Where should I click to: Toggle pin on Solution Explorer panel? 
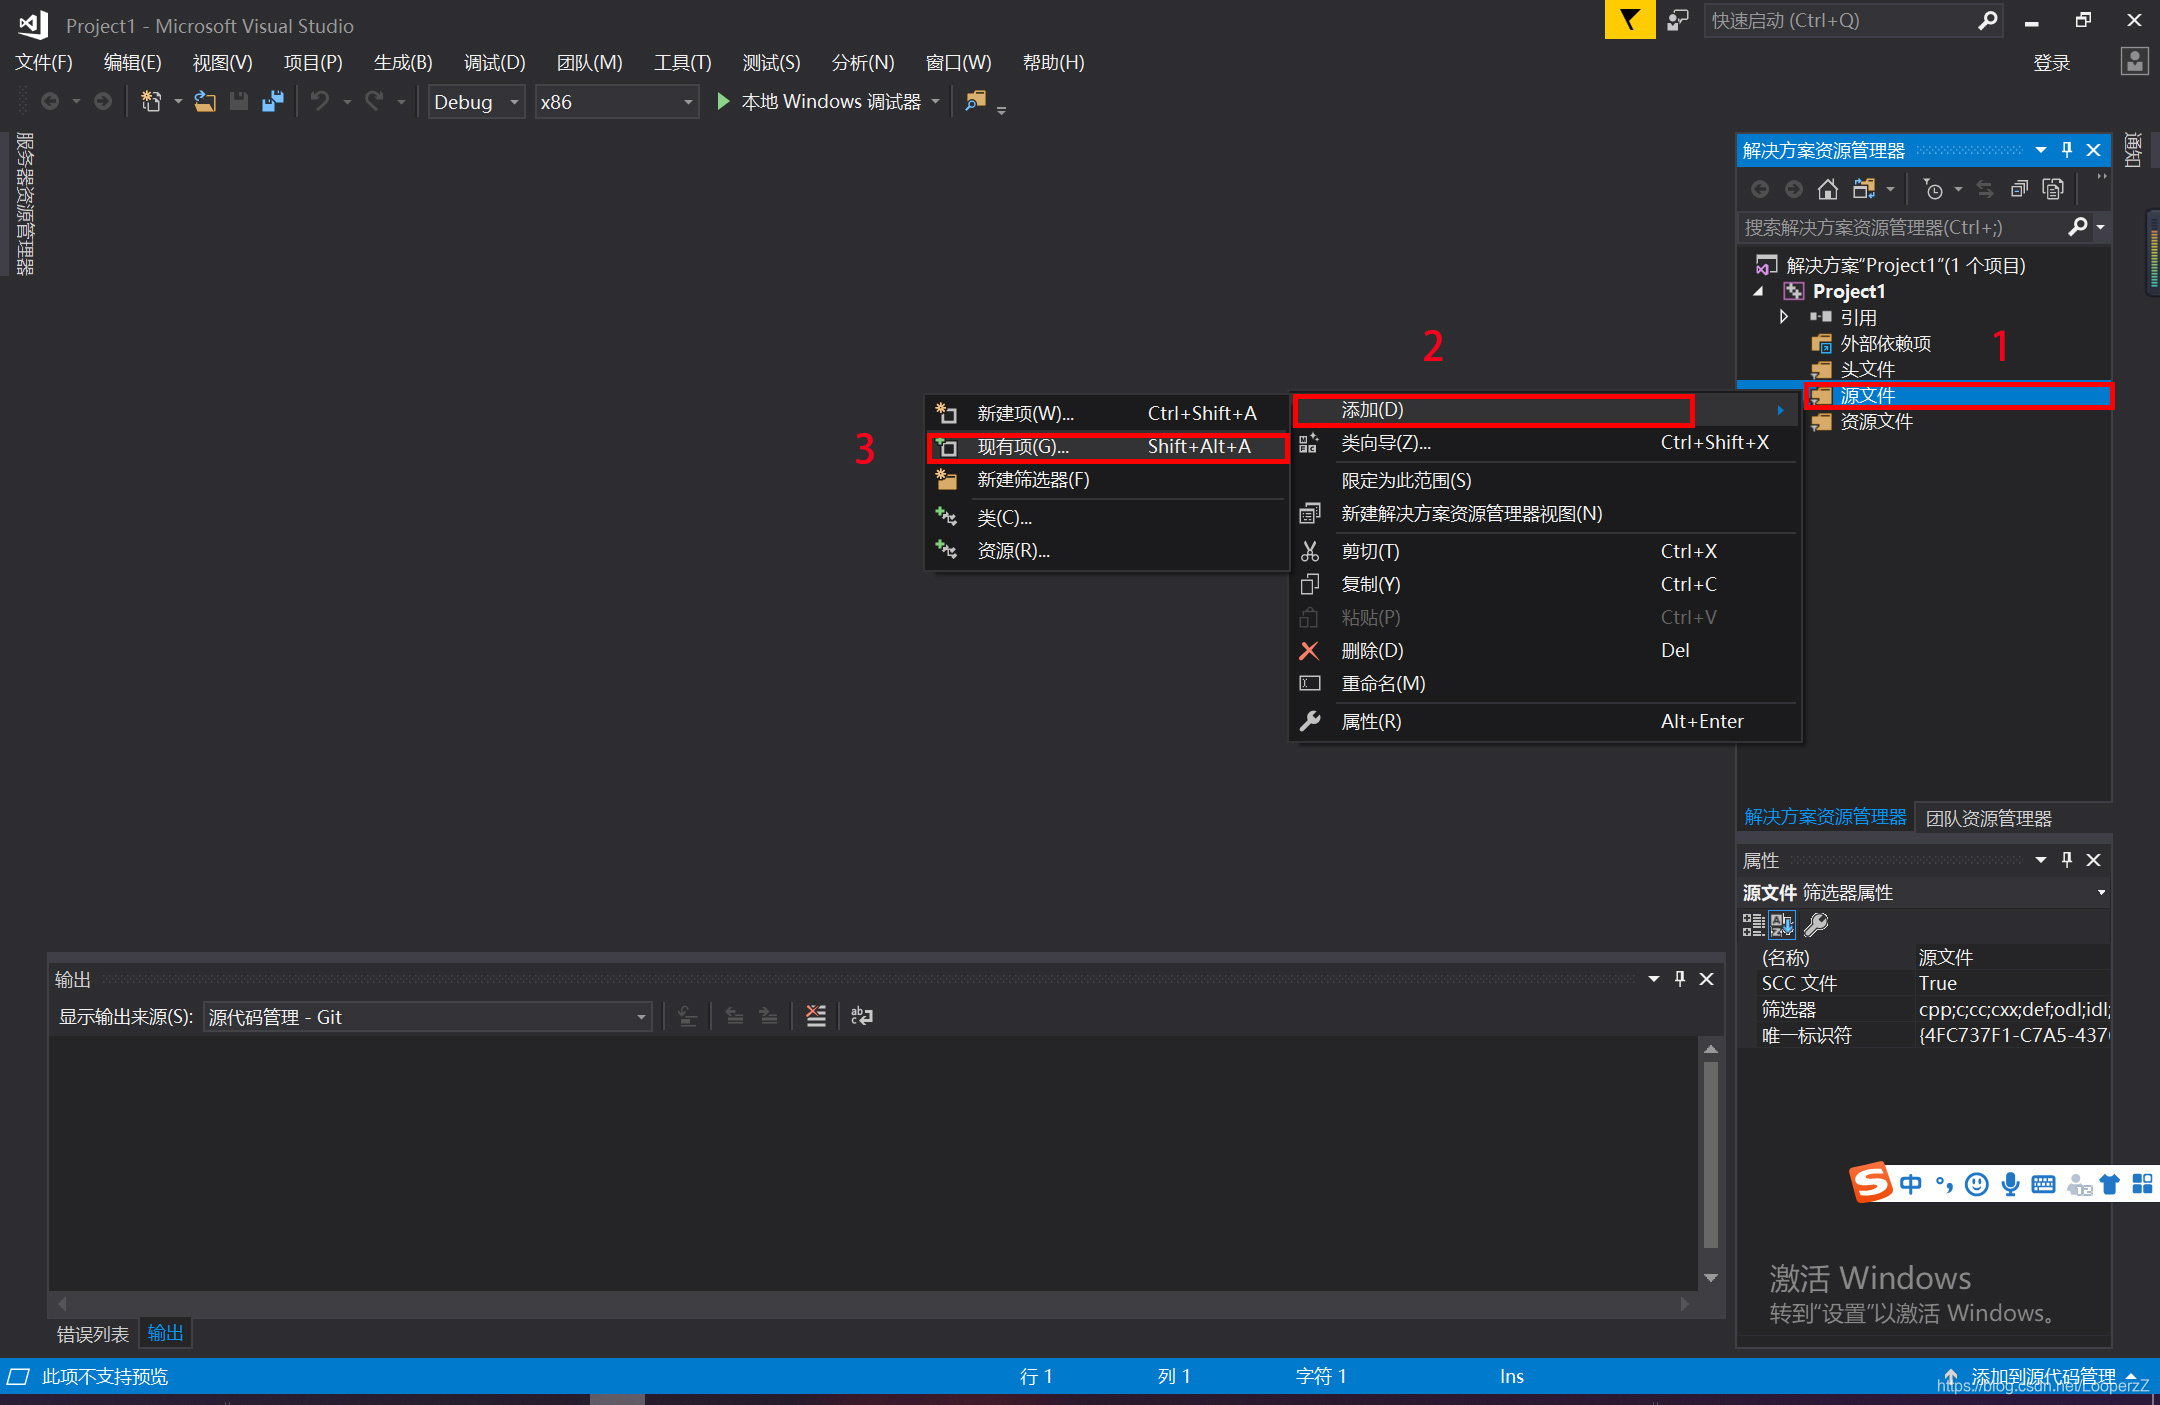point(2067,150)
